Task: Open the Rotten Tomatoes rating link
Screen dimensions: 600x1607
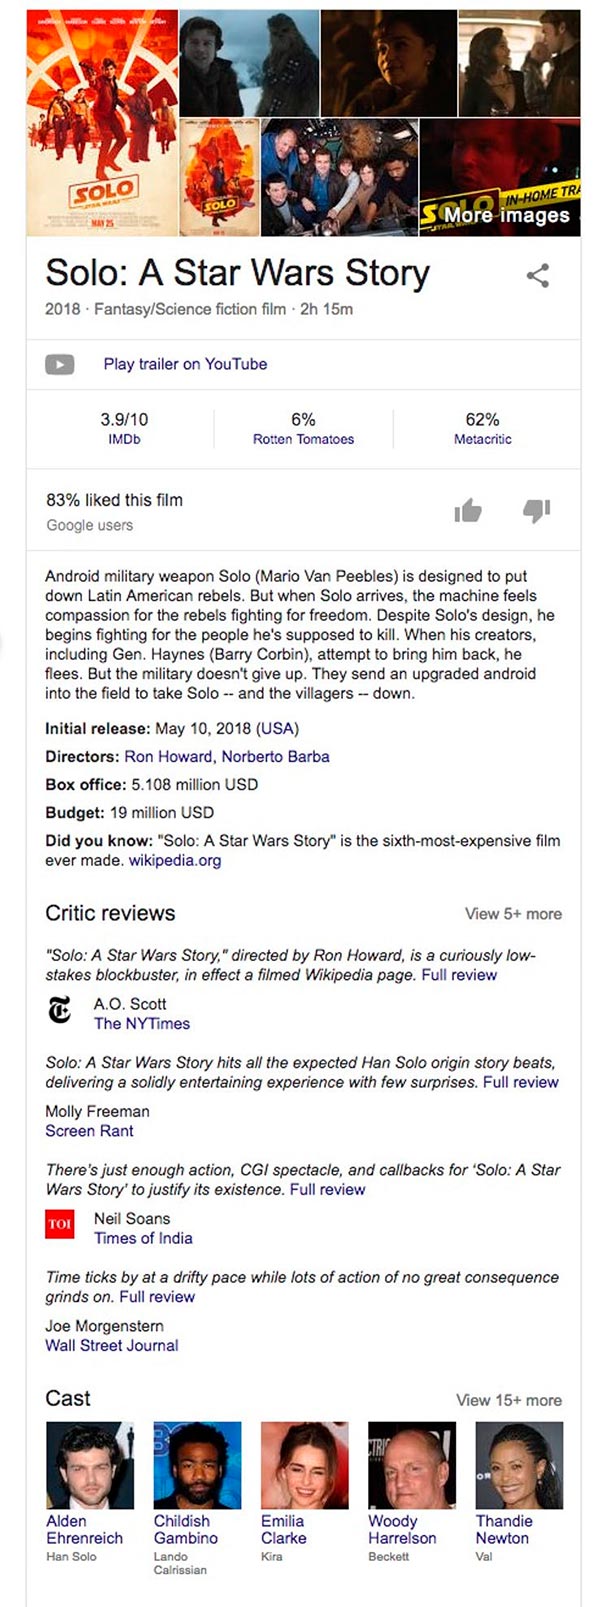Action: tap(303, 439)
